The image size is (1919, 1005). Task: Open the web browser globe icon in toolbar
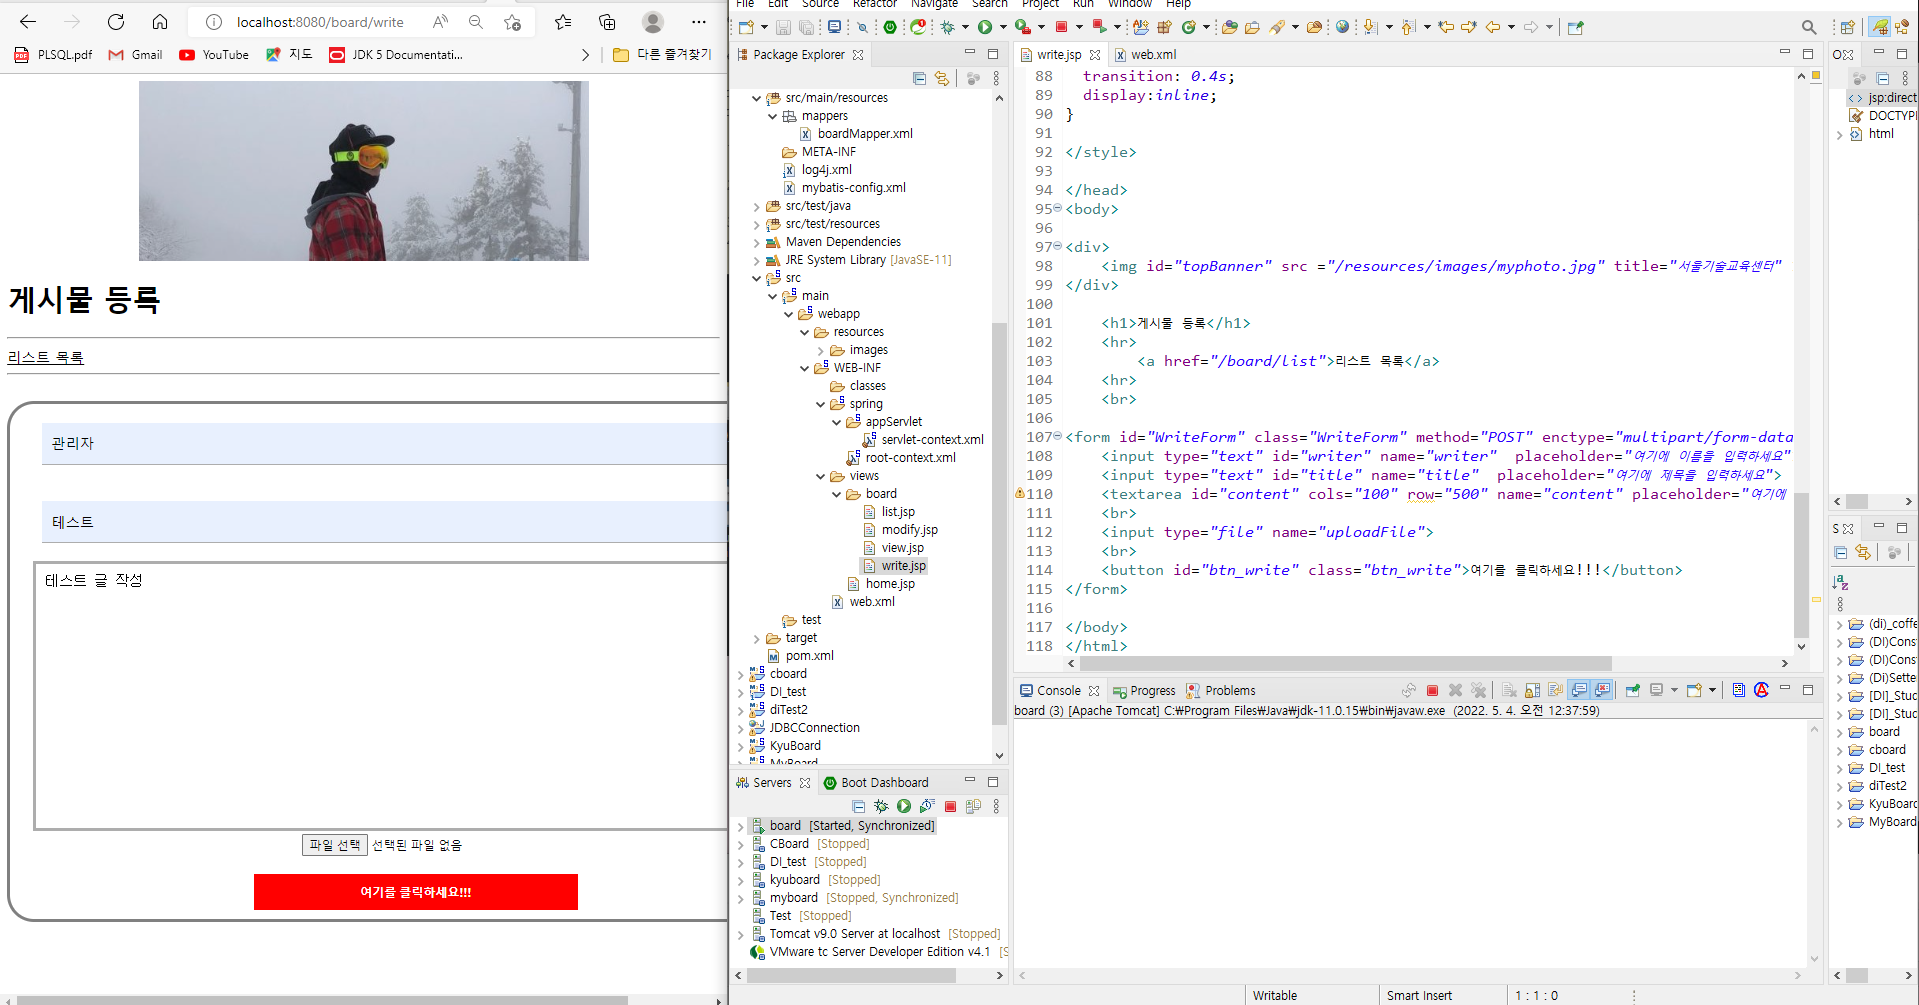pyautogui.click(x=1342, y=28)
